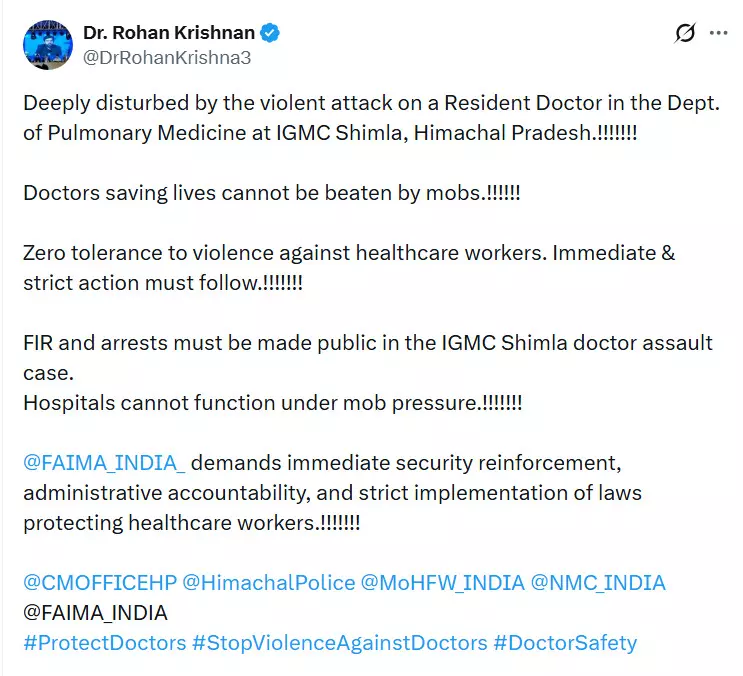Click the 'Hospitals cannot function under mob pressure' line

tap(272, 403)
